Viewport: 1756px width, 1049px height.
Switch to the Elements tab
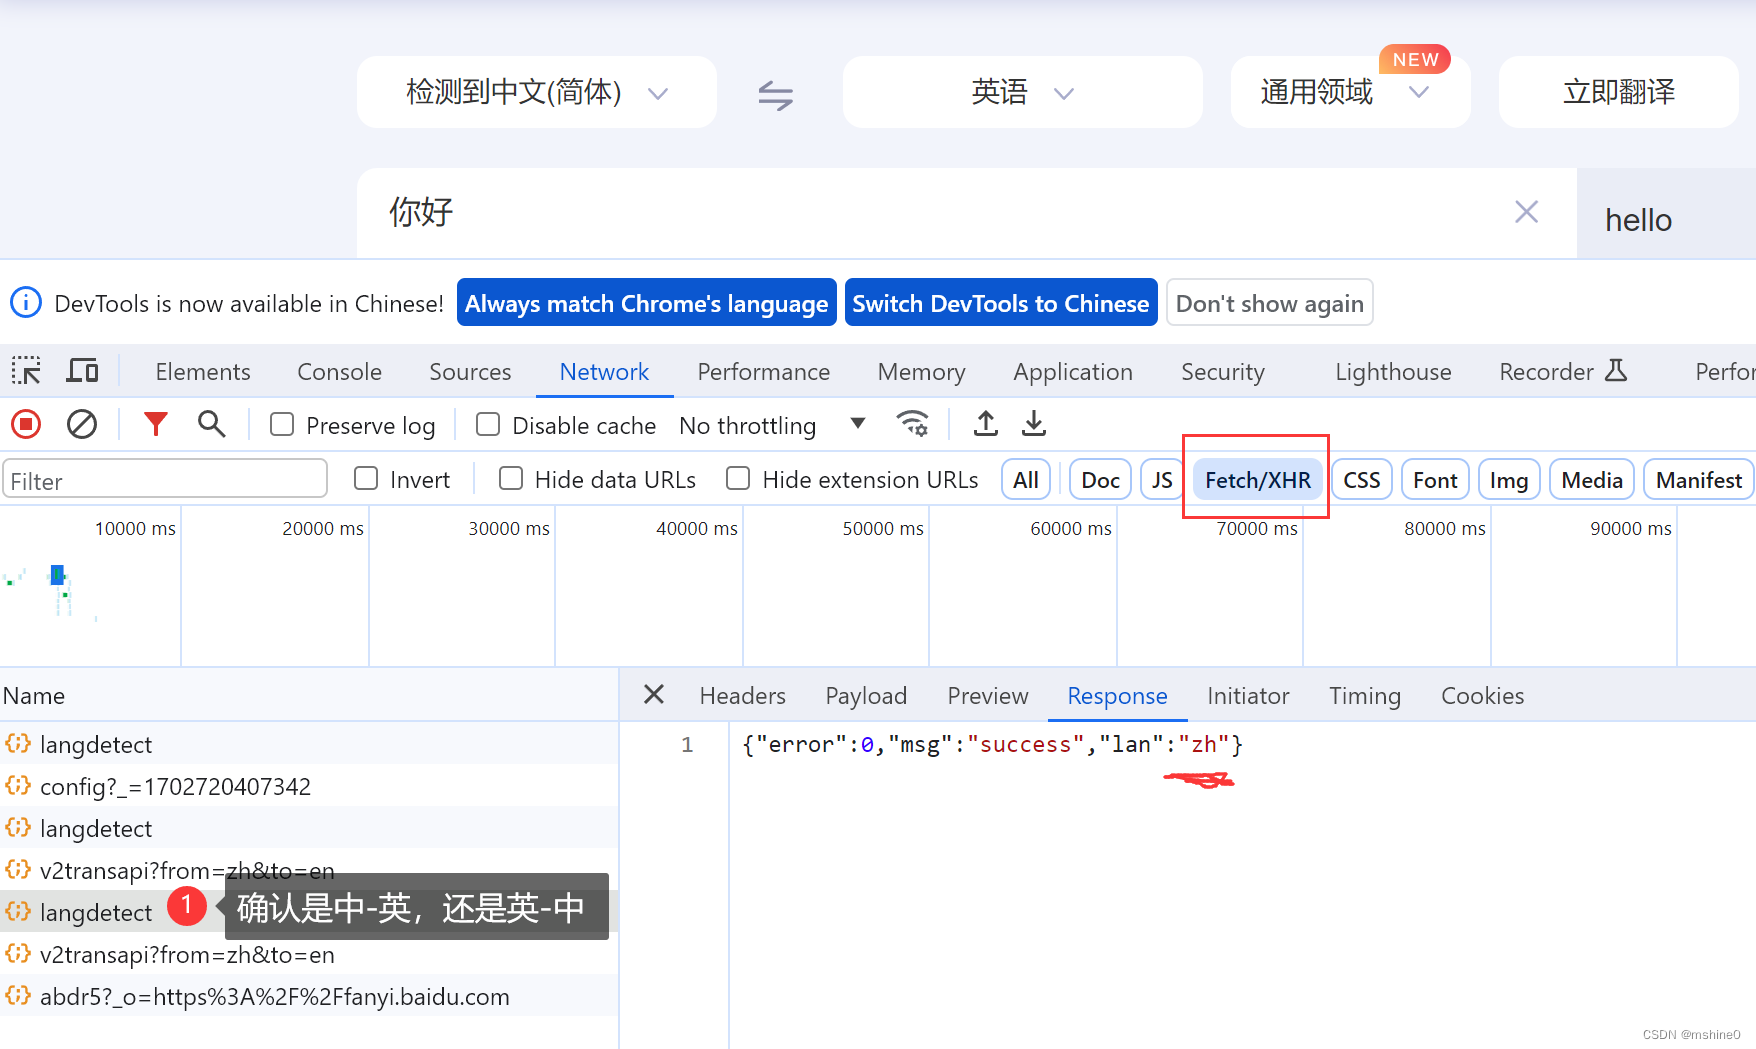(x=203, y=371)
